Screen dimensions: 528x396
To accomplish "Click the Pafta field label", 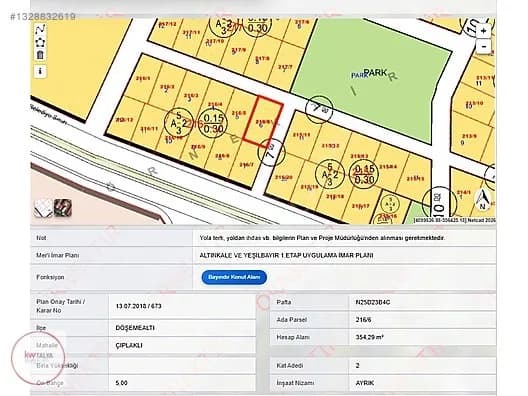I will pyautogui.click(x=284, y=302).
